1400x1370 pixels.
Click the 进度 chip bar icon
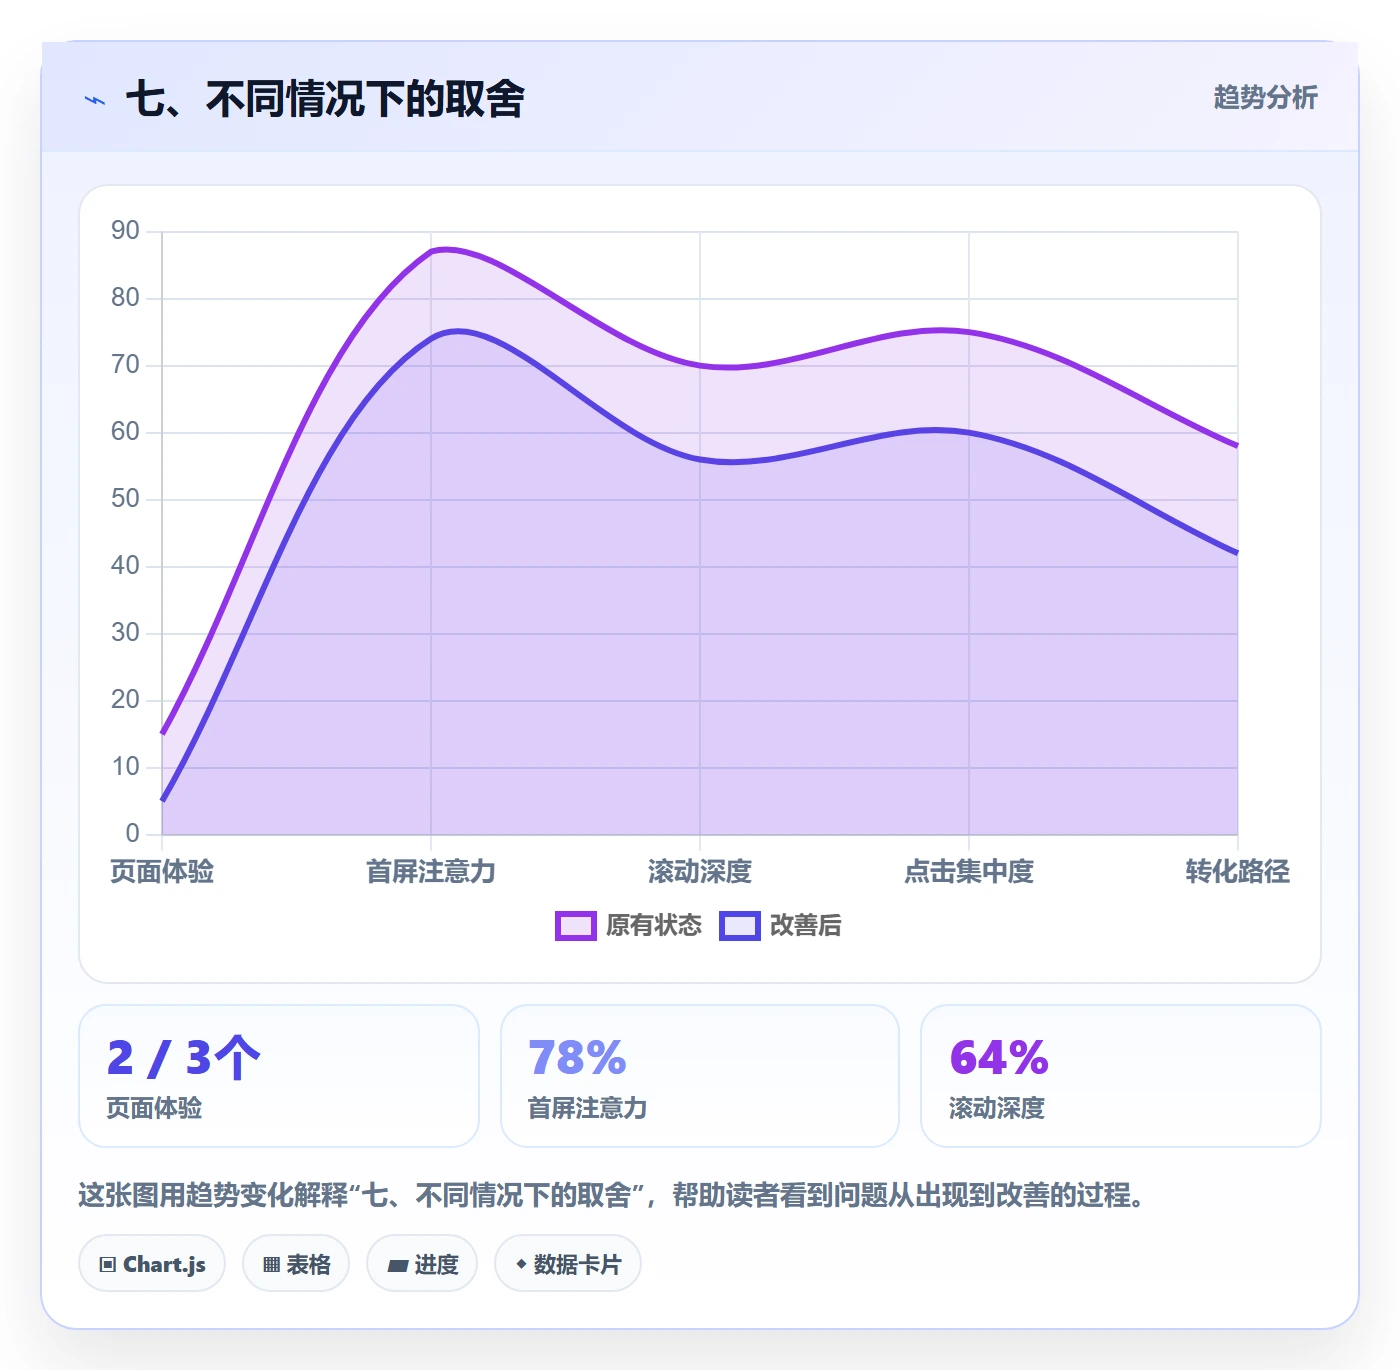point(397,1266)
